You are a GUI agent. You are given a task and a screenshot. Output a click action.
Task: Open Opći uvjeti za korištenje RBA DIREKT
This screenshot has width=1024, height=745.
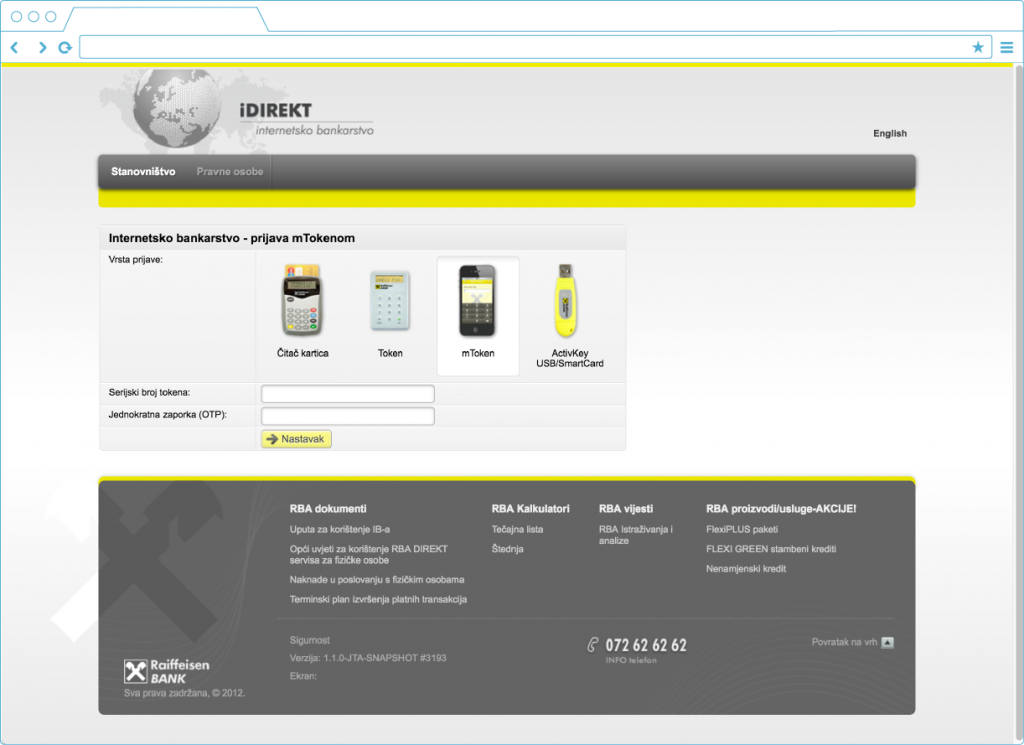369,554
